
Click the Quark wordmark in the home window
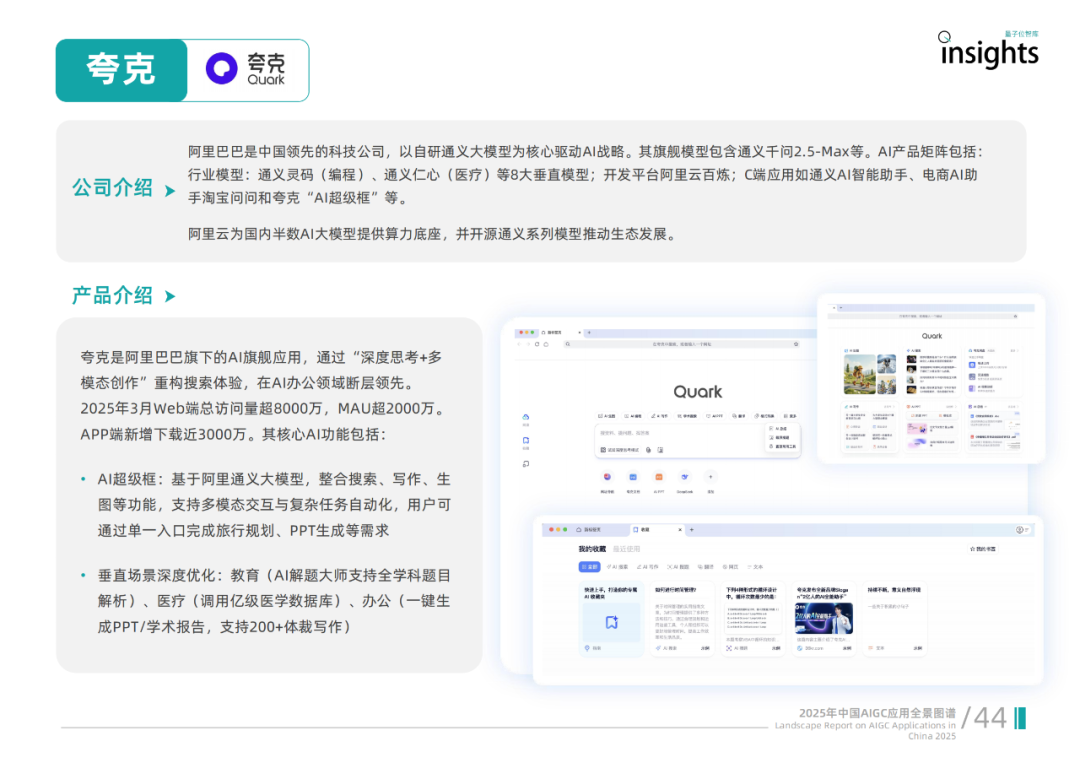698,392
